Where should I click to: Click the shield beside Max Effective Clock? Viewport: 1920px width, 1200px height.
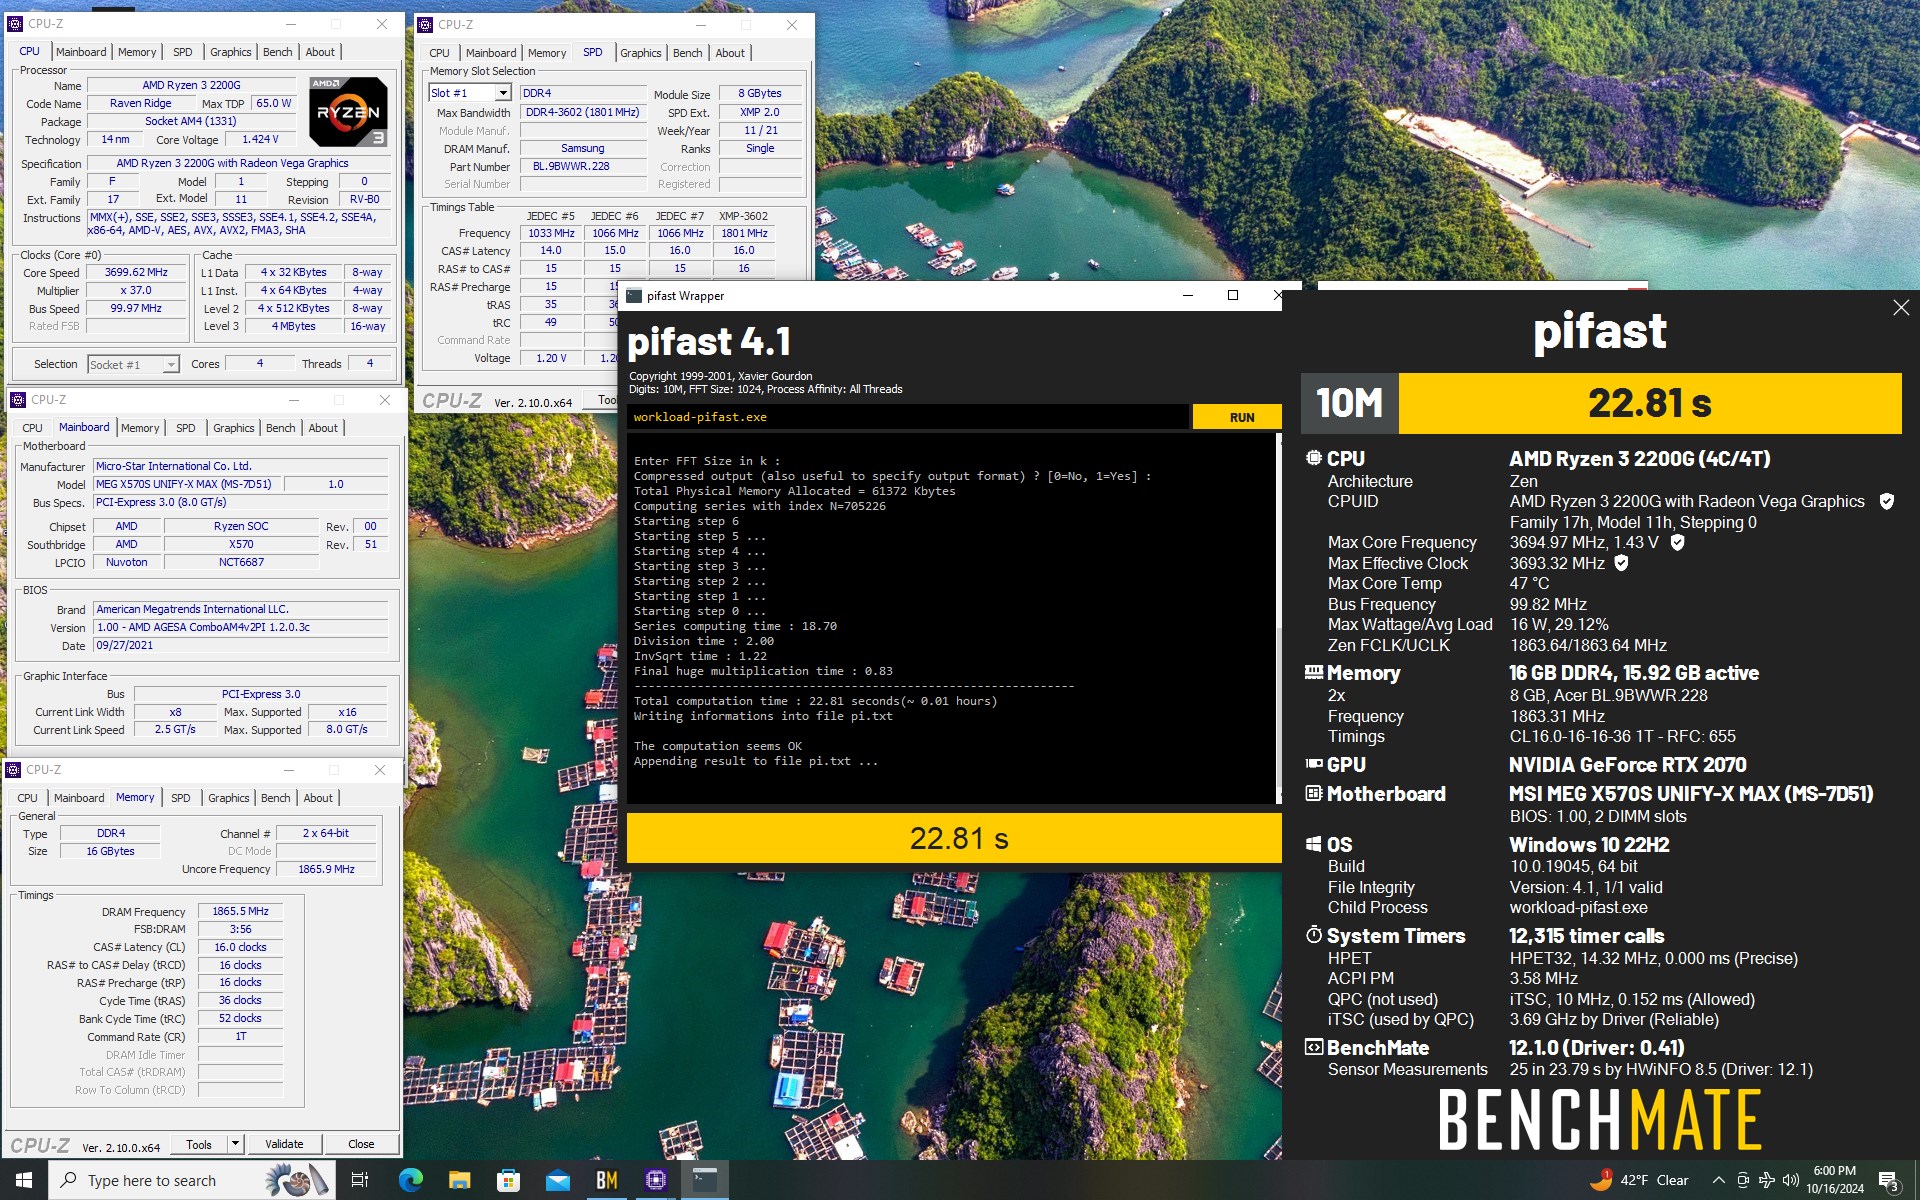tap(1621, 563)
